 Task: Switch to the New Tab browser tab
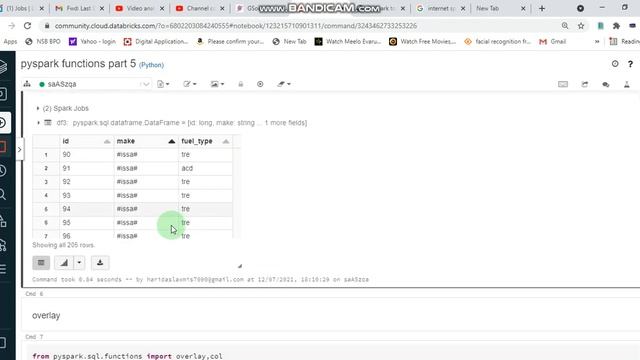point(500,8)
